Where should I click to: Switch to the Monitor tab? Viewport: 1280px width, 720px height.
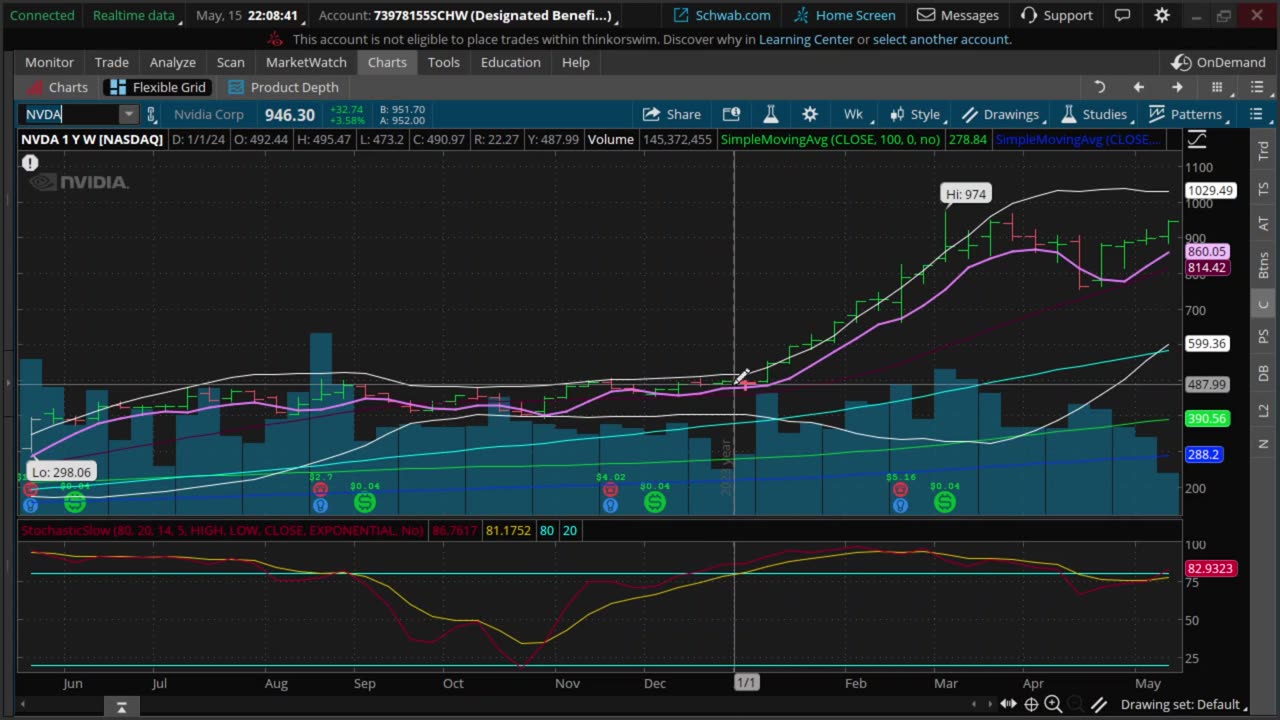49,62
